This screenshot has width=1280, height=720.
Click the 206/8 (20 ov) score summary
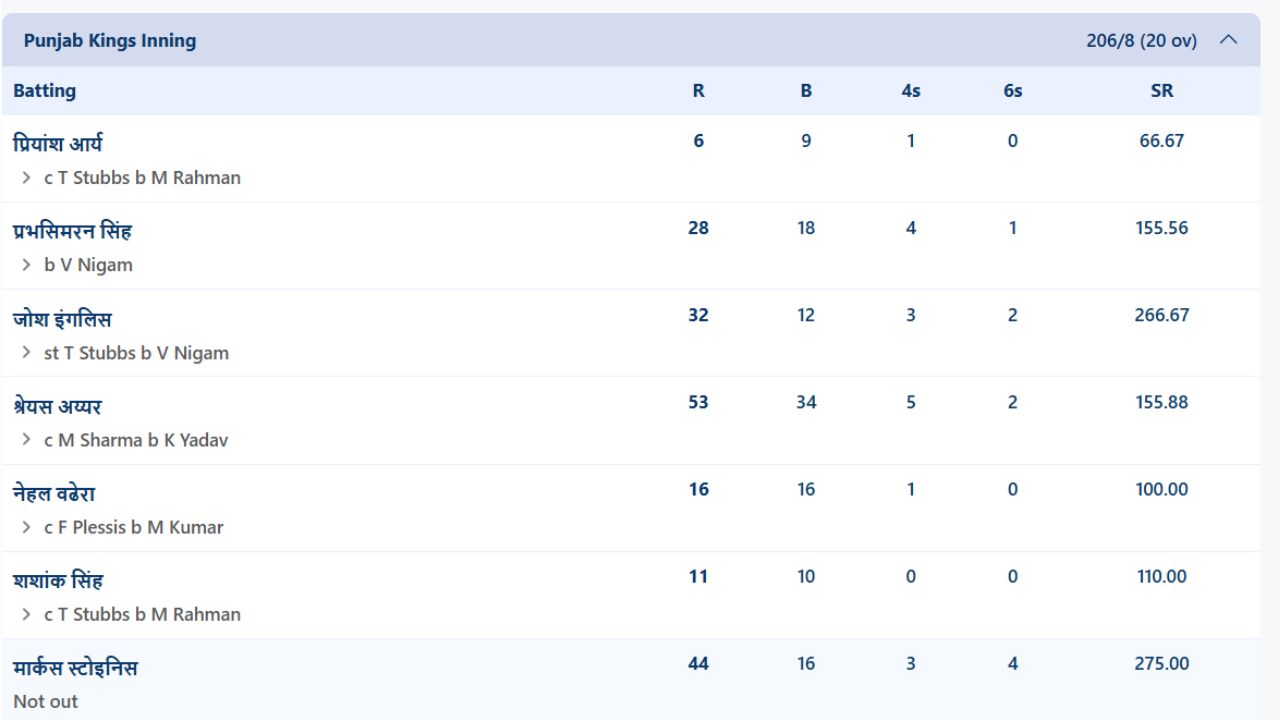coord(1141,41)
